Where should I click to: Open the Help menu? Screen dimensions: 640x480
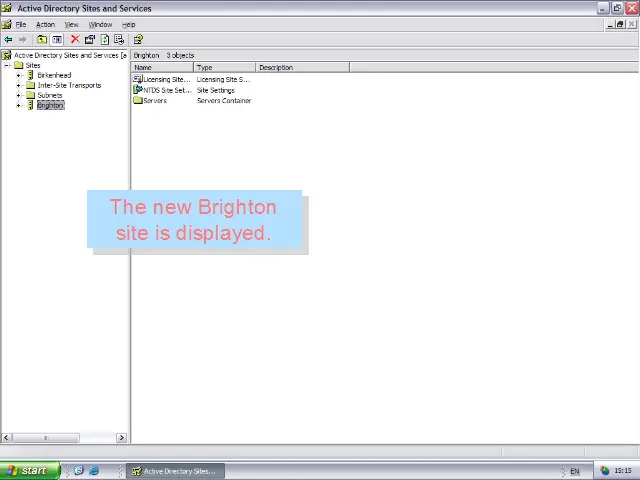[x=129, y=24]
